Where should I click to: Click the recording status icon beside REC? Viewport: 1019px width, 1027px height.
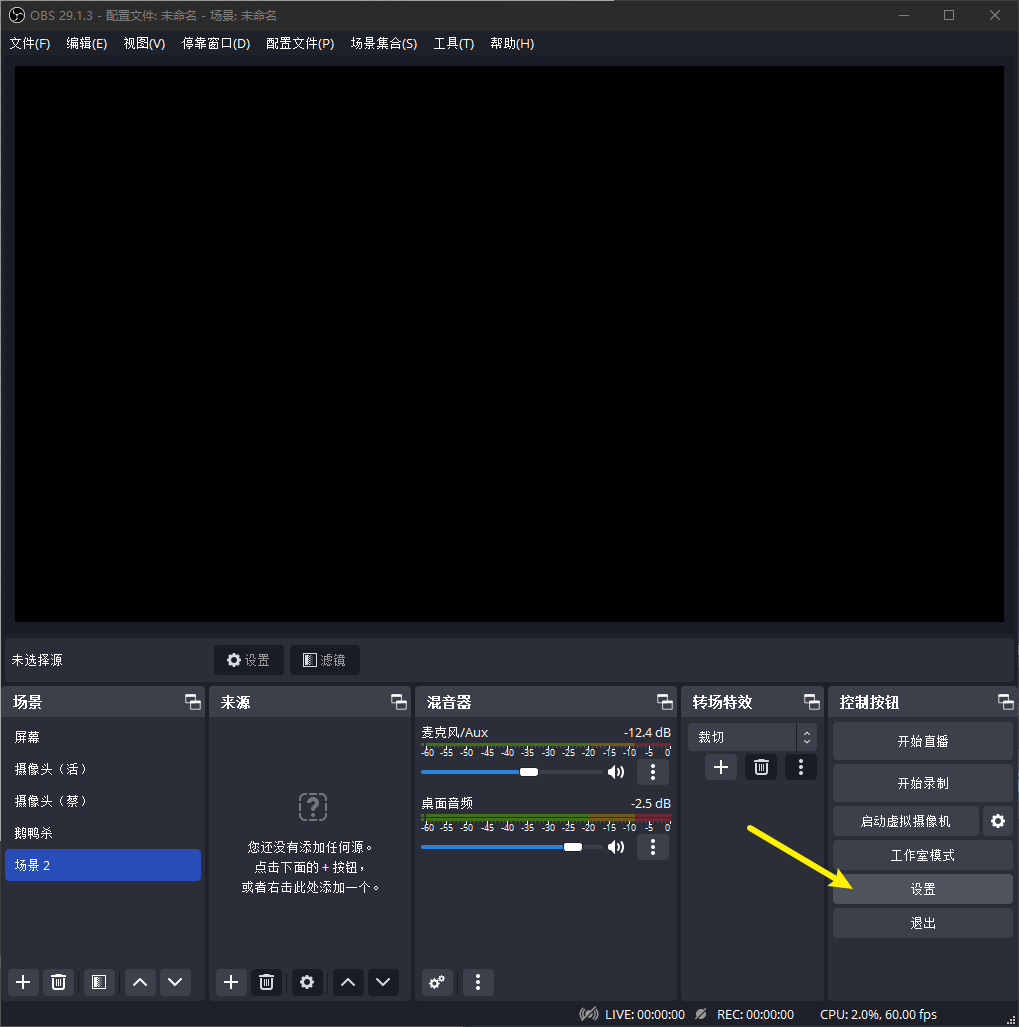tap(701, 1015)
